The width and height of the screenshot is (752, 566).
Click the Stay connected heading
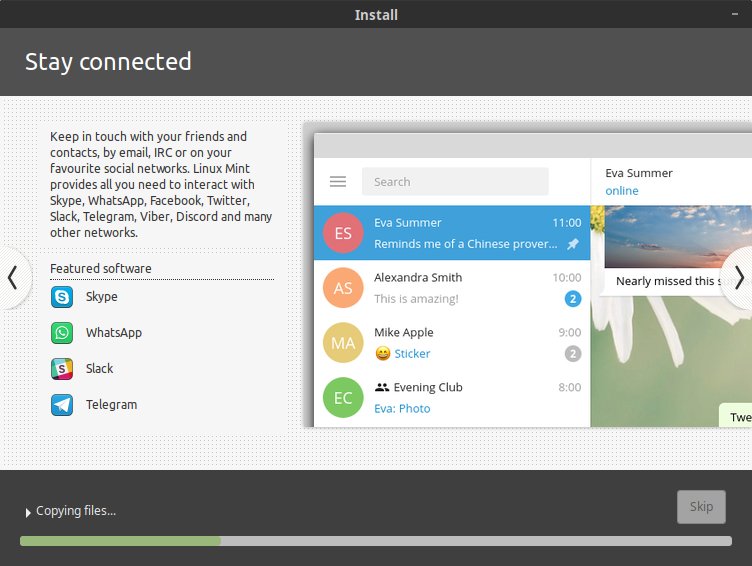(x=108, y=61)
